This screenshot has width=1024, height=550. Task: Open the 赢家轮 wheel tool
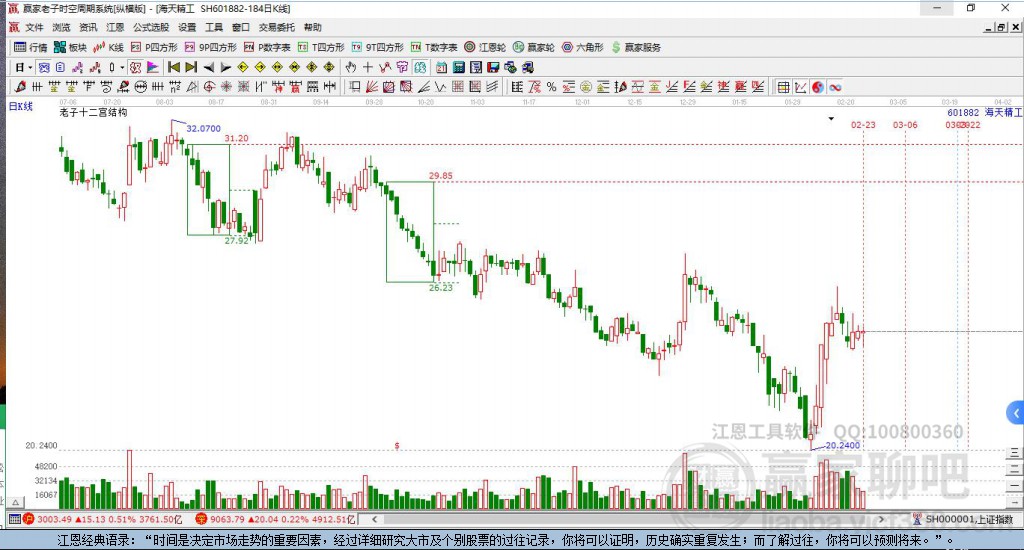click(x=534, y=47)
